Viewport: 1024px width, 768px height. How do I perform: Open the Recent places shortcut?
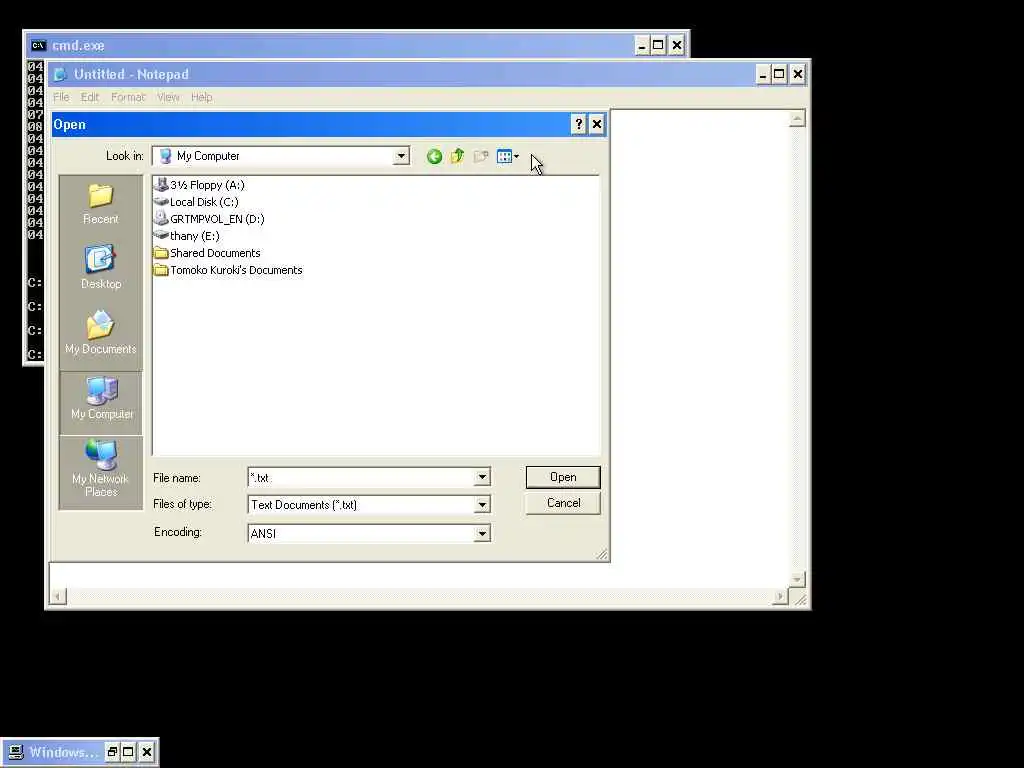click(101, 205)
